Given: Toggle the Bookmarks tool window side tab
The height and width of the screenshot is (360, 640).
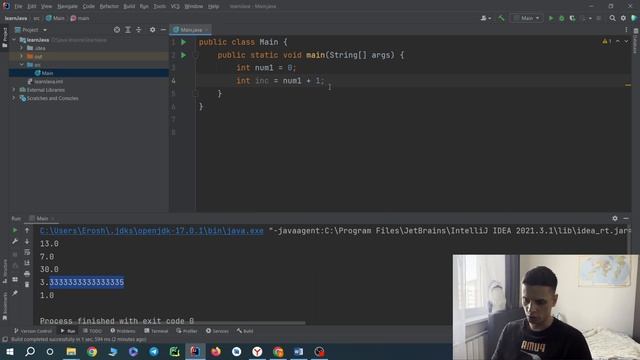Looking at the screenshot, I should click(x=4, y=307).
